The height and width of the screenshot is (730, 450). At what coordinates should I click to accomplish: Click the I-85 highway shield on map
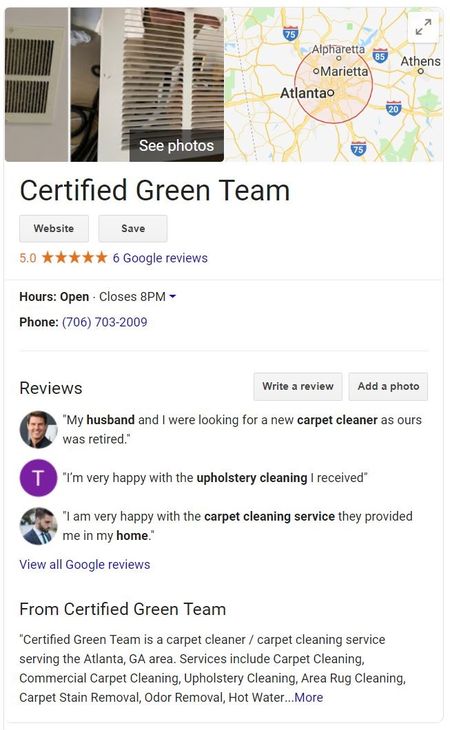[380, 56]
